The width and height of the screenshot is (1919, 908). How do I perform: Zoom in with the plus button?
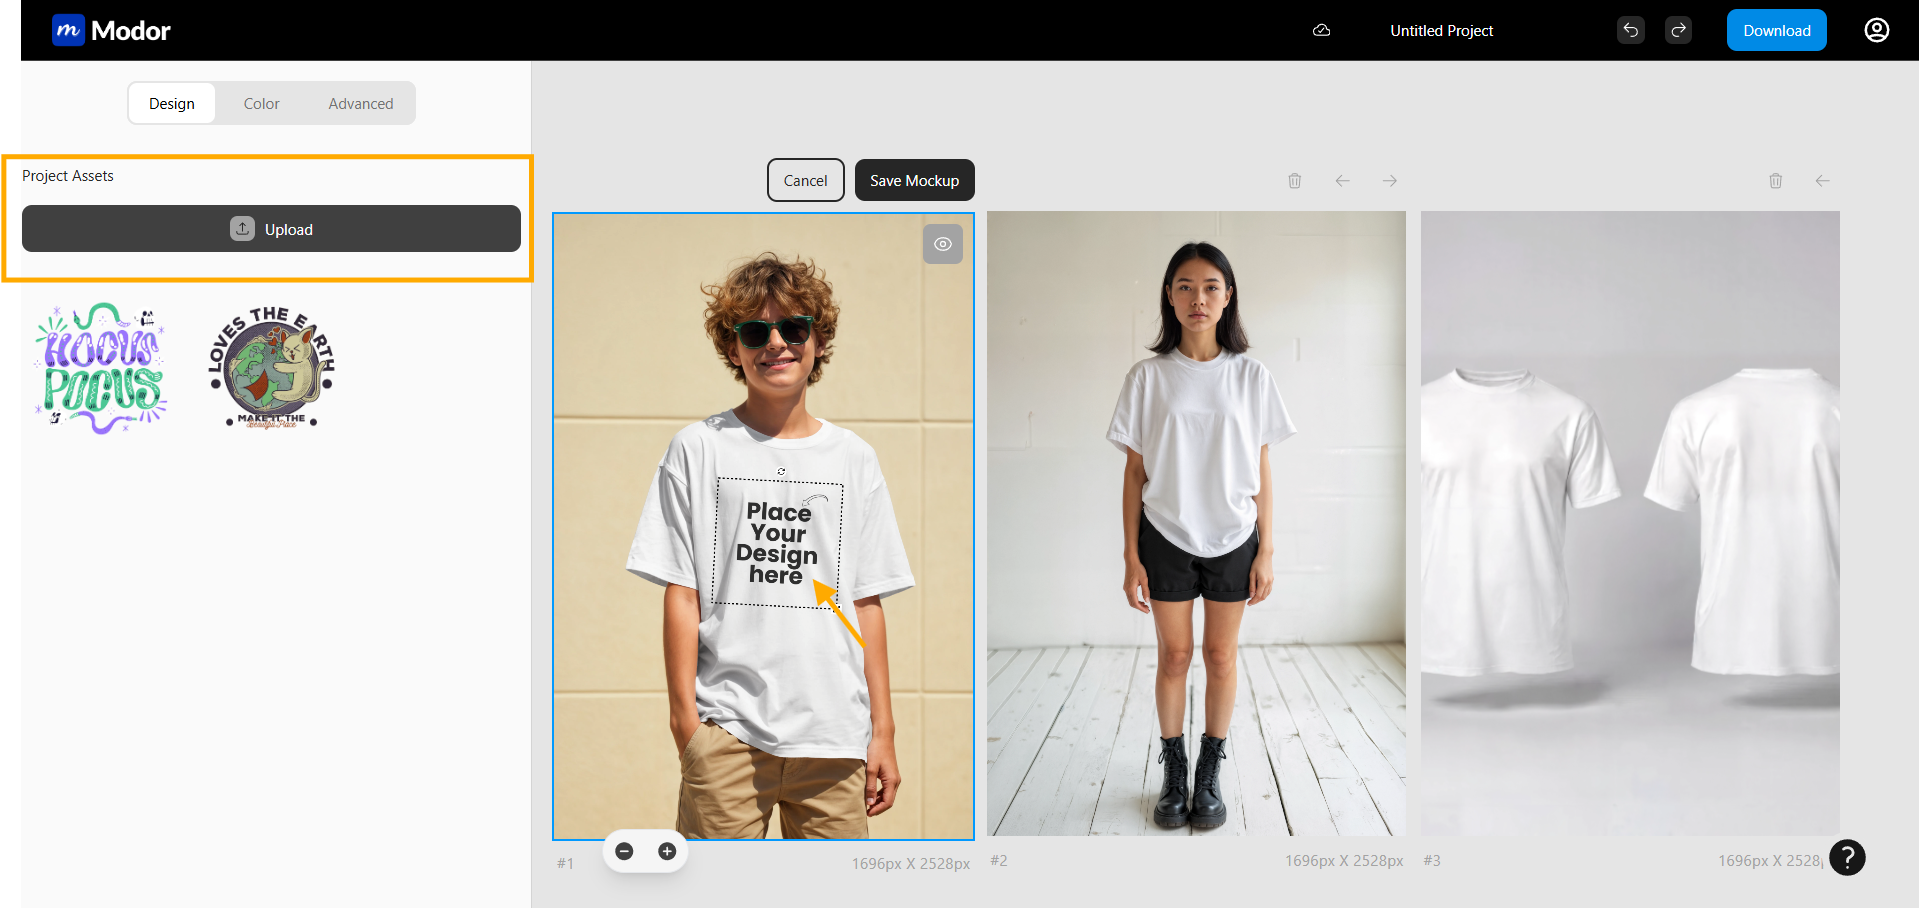[x=667, y=851]
